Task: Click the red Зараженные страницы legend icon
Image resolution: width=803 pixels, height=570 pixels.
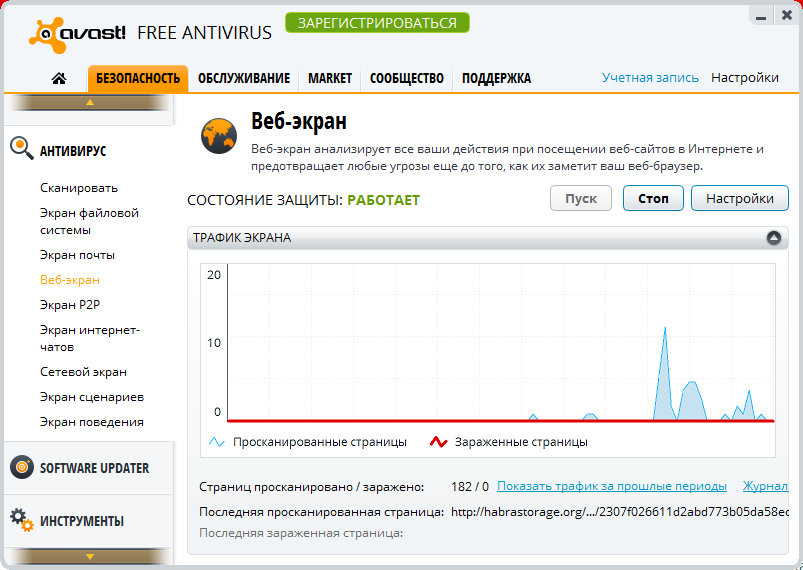Action: (x=438, y=442)
